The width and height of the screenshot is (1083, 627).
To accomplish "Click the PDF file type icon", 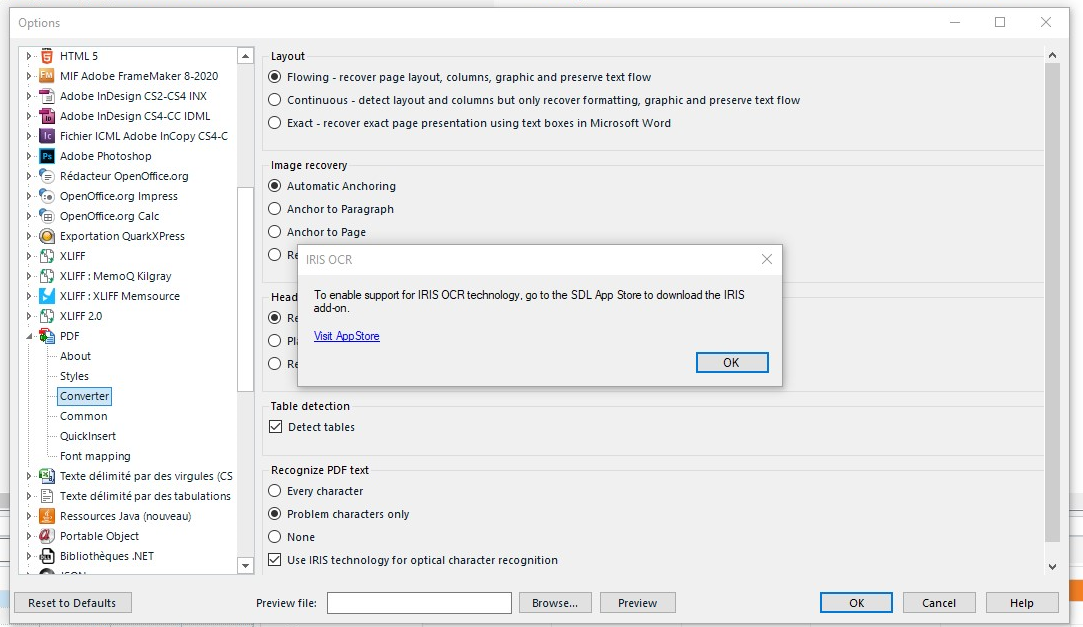I will pyautogui.click(x=47, y=336).
